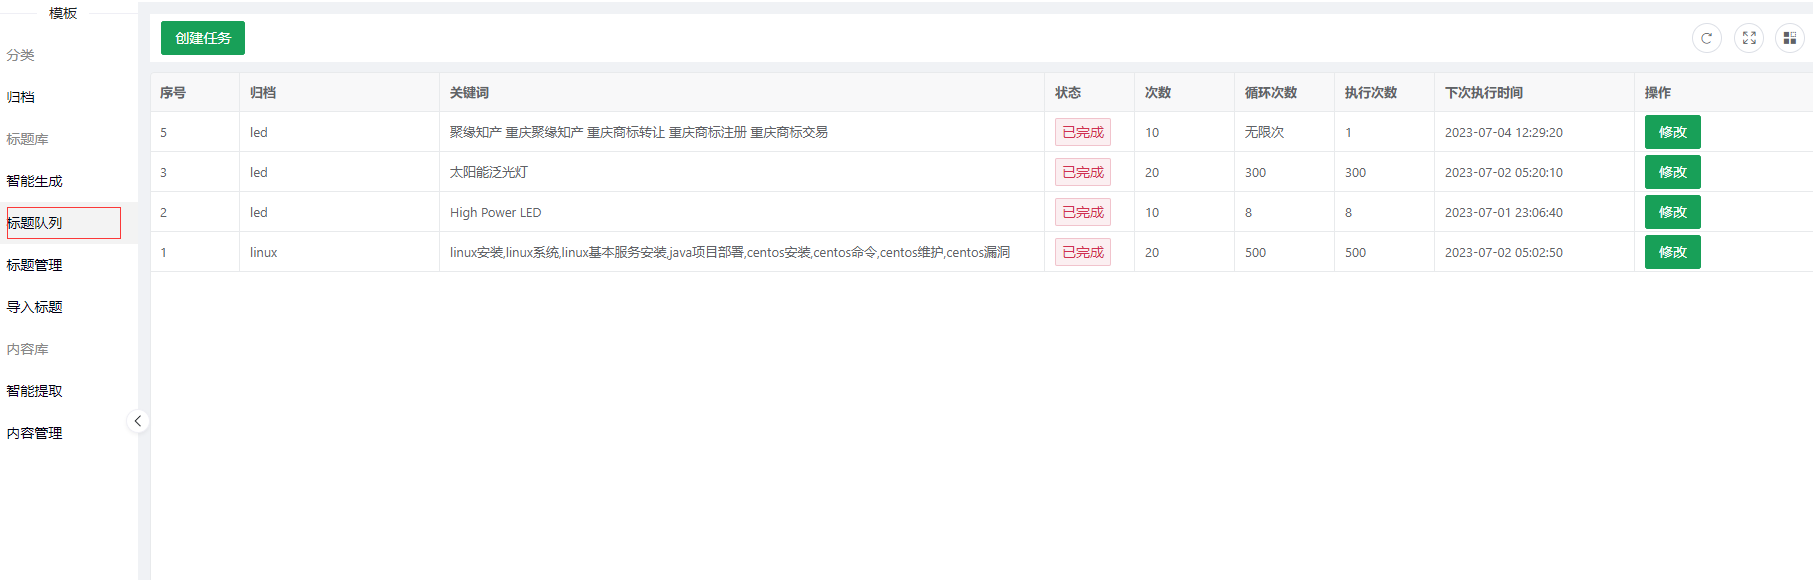Toggle fullscreen view of the table
Image resolution: width=1813 pixels, height=580 pixels.
(1749, 38)
